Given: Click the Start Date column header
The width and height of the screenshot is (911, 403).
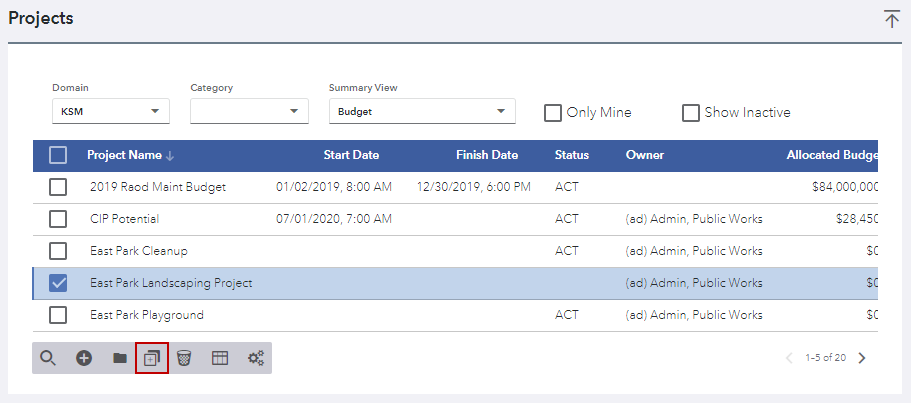Looking at the screenshot, I should (351, 155).
